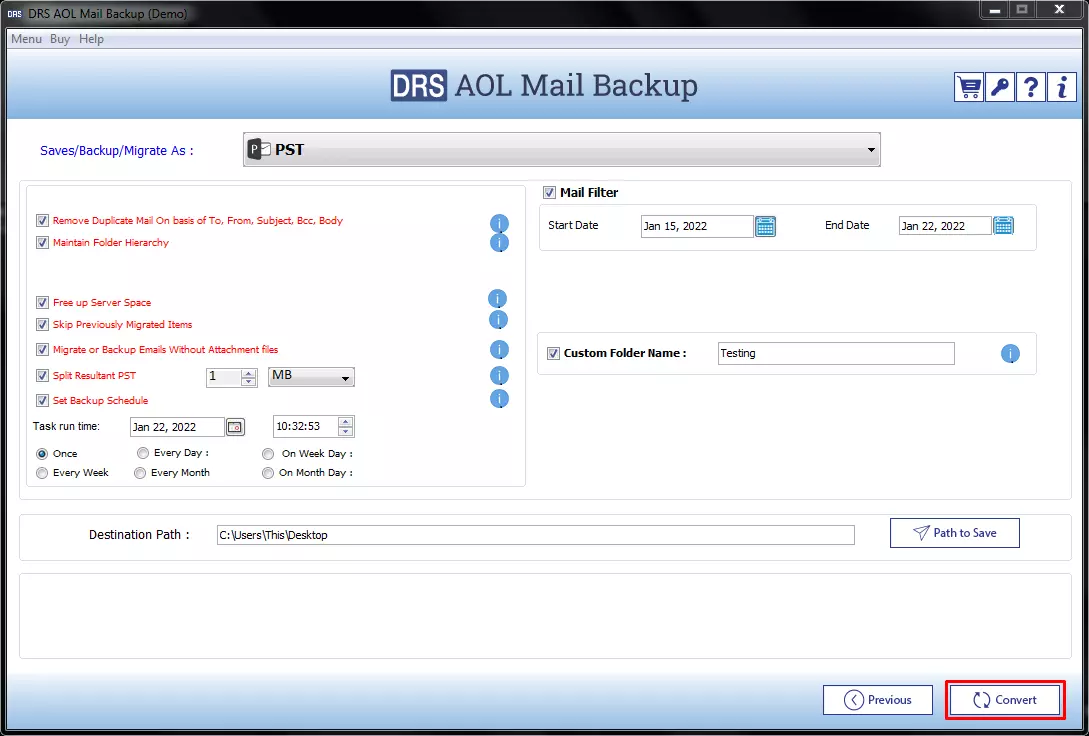
Task: Click the split size number field
Action: tap(224, 377)
